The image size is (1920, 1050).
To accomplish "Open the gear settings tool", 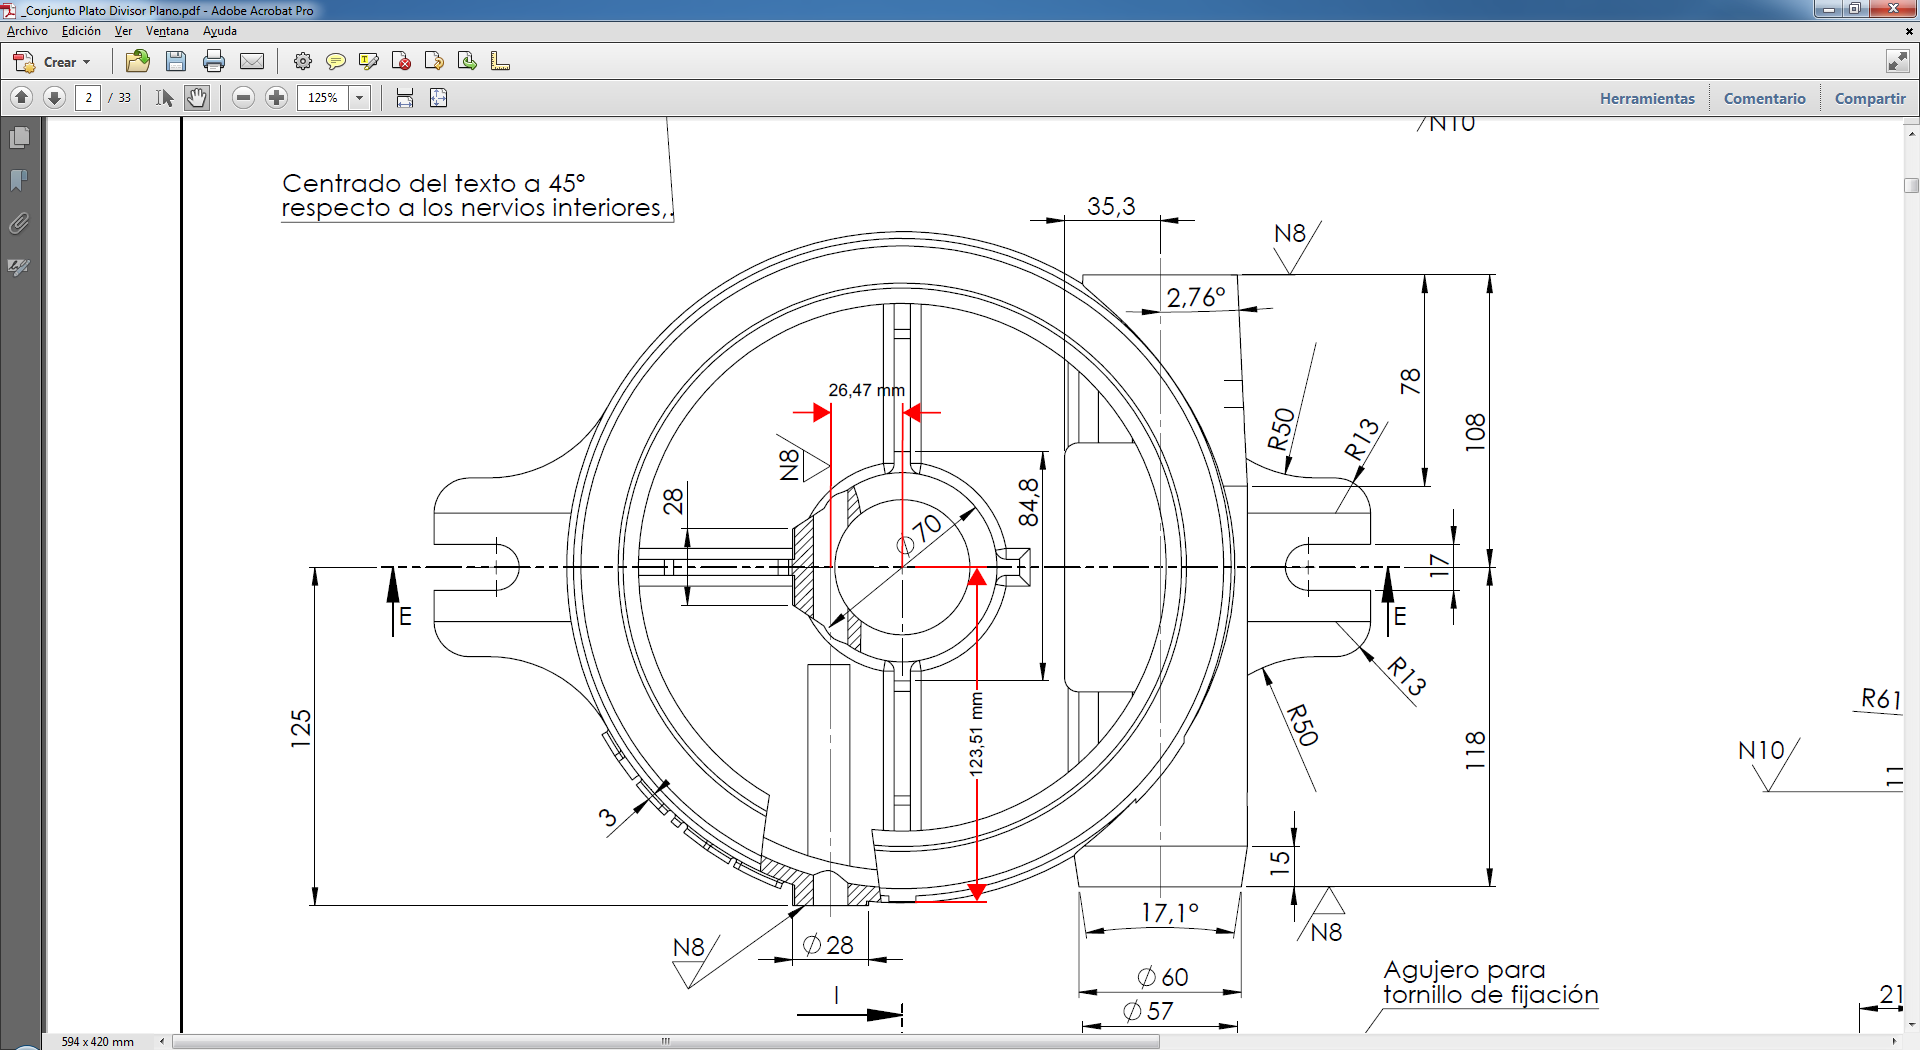I will point(303,62).
